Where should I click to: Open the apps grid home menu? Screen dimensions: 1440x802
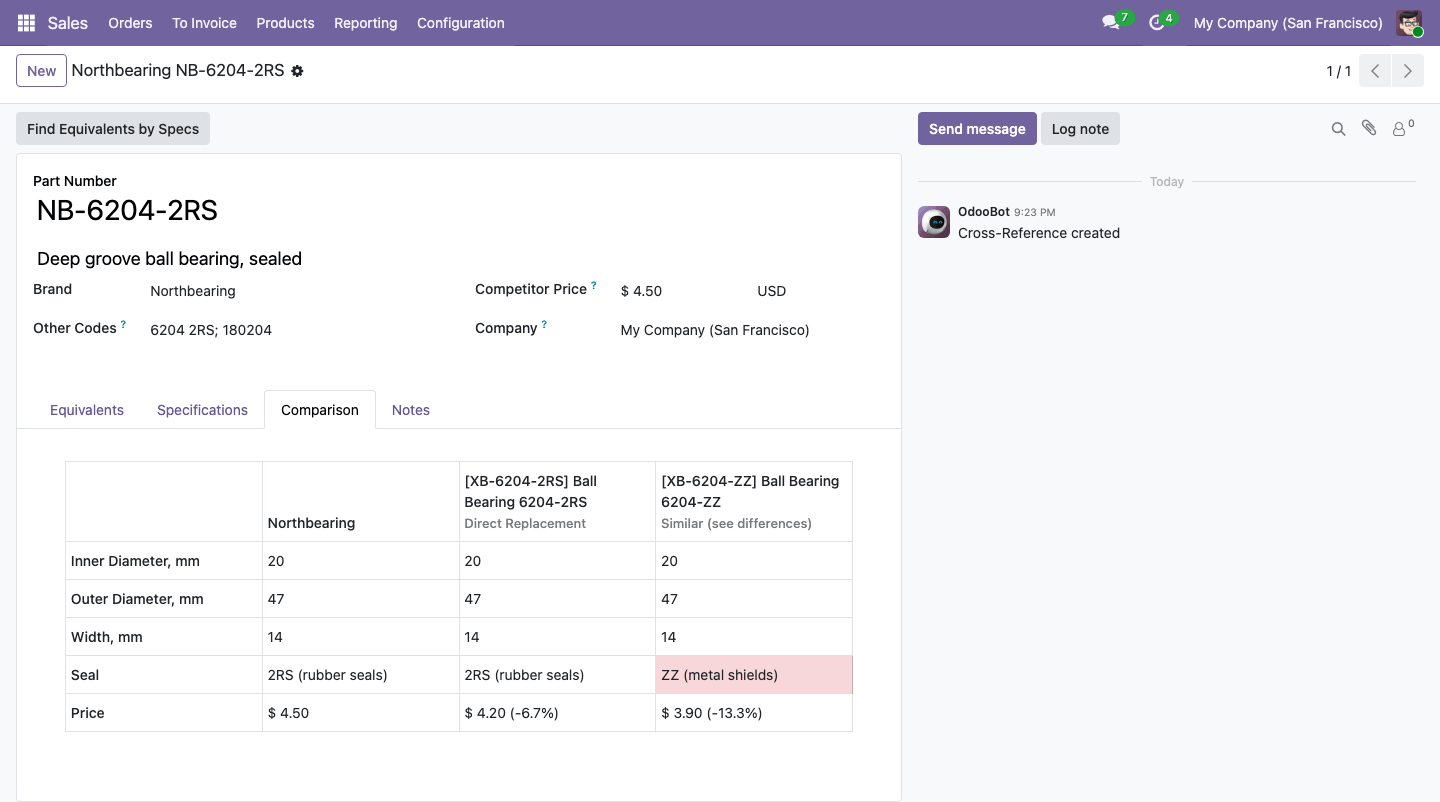(26, 23)
